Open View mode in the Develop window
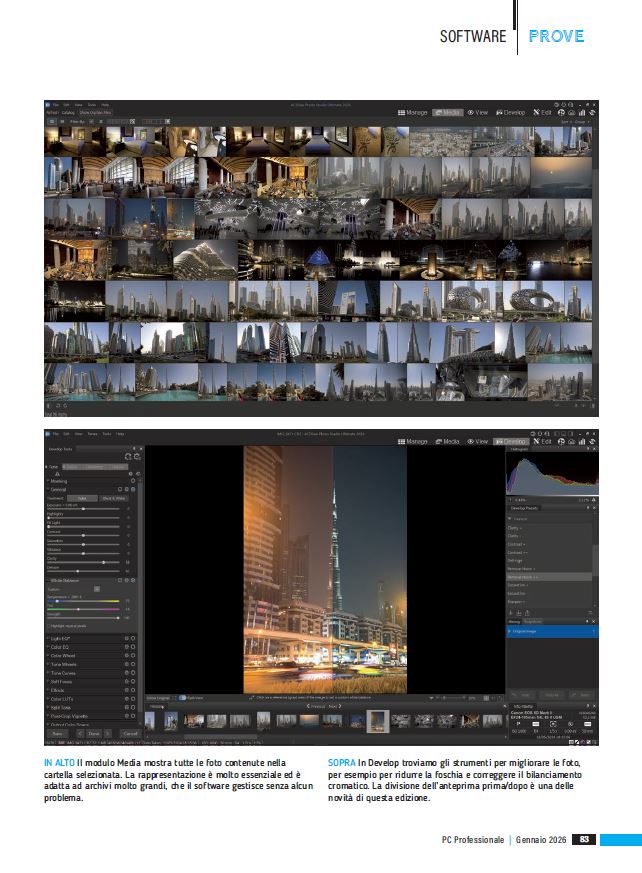Viewport: 642px width, 873px height. [478, 442]
